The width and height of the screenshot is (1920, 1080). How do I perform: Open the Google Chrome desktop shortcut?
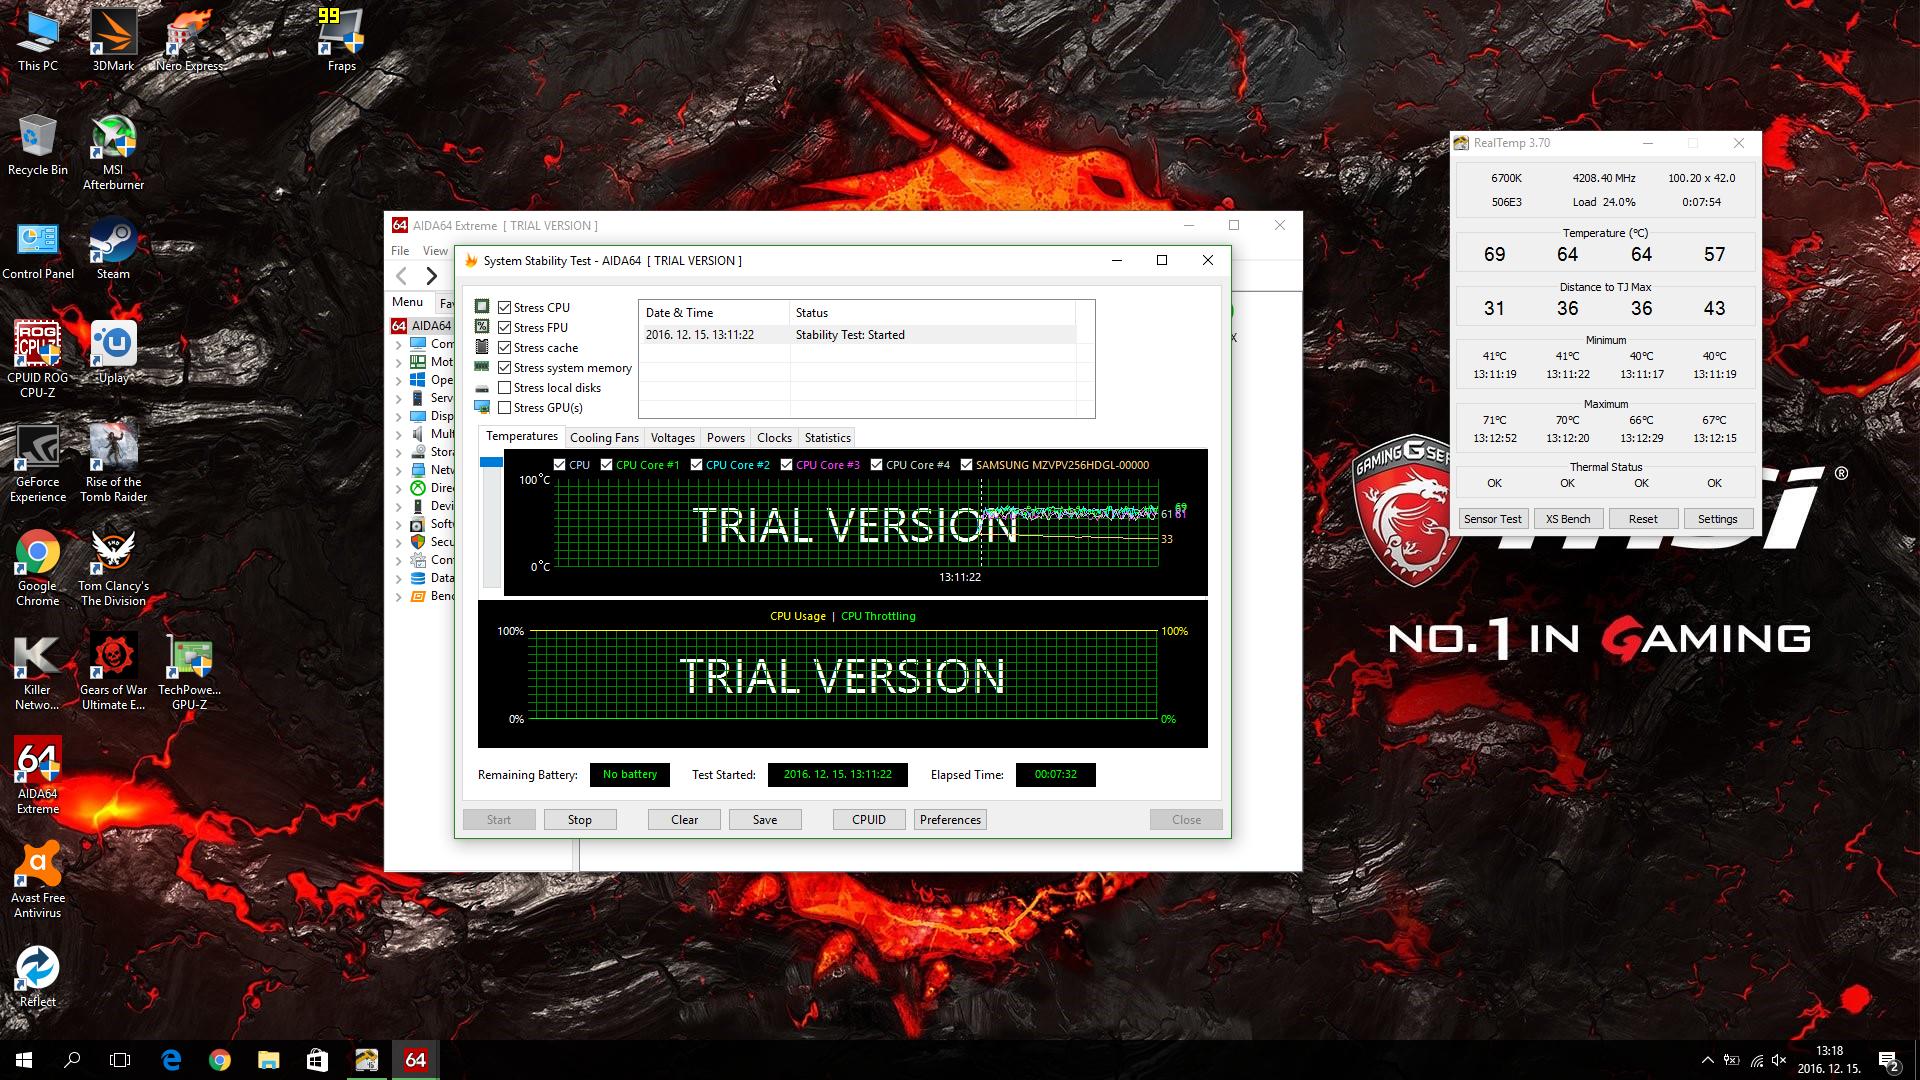pos(38,567)
